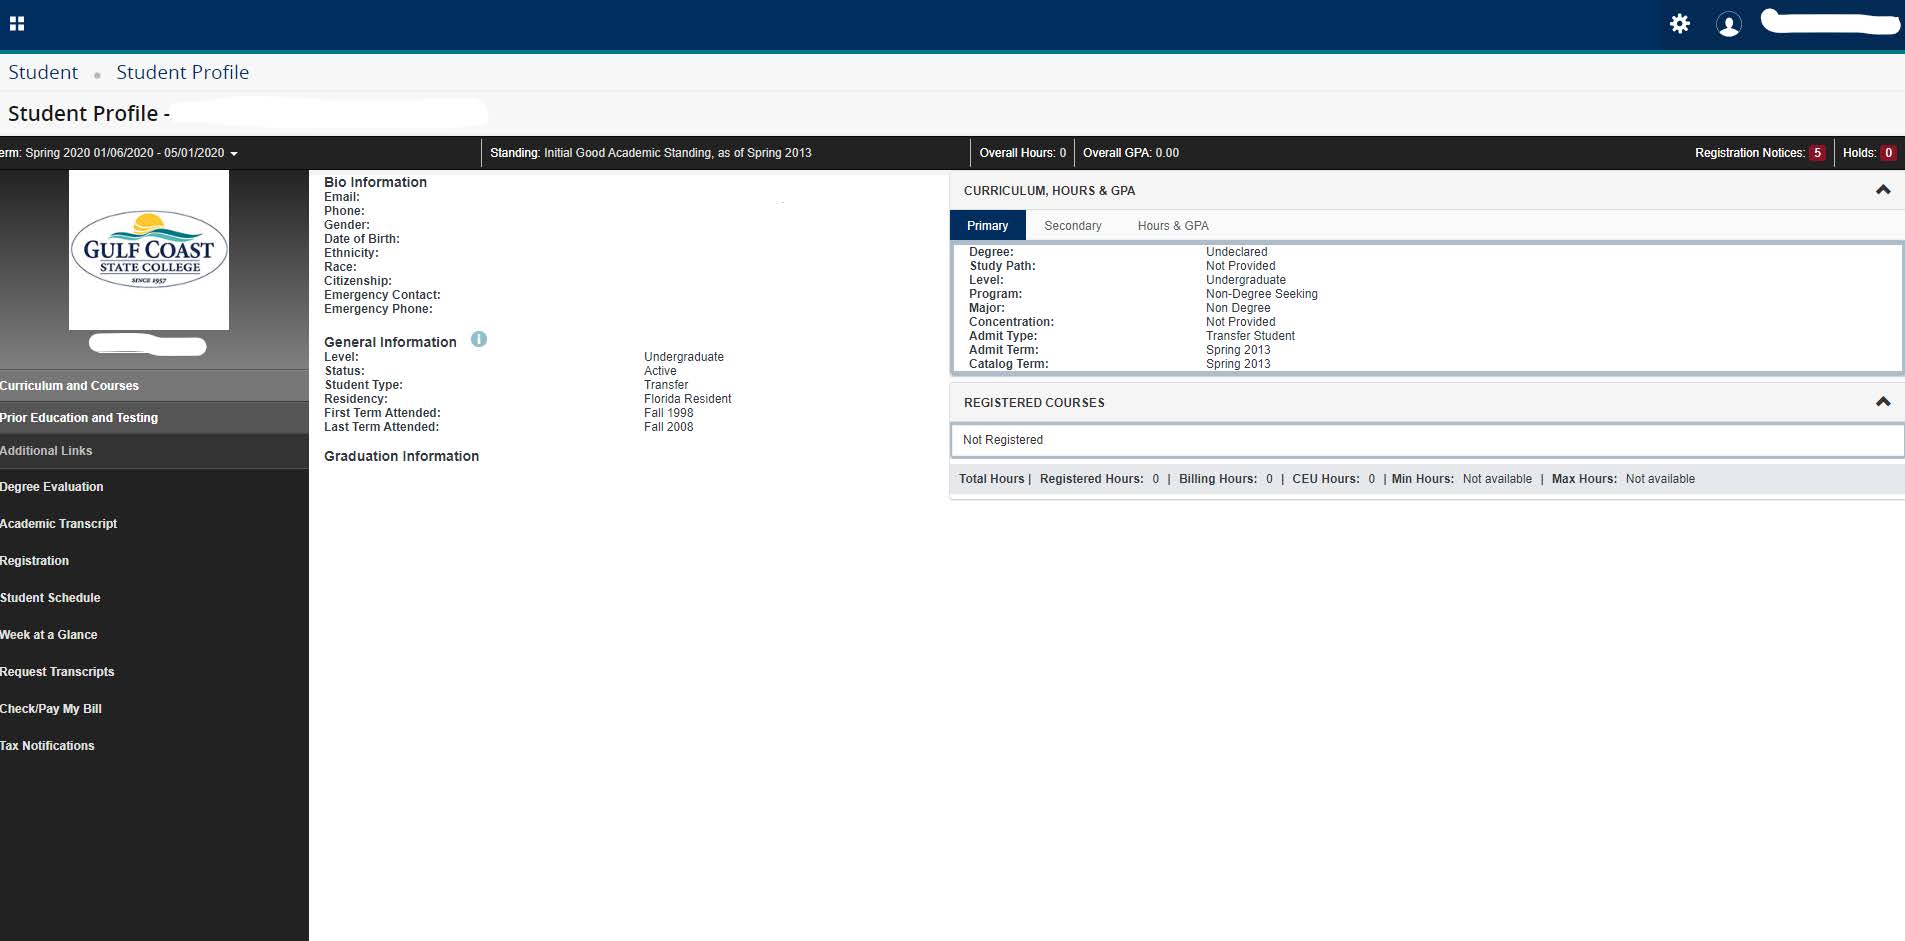Click the Gulf Coast State College logo

click(148, 249)
